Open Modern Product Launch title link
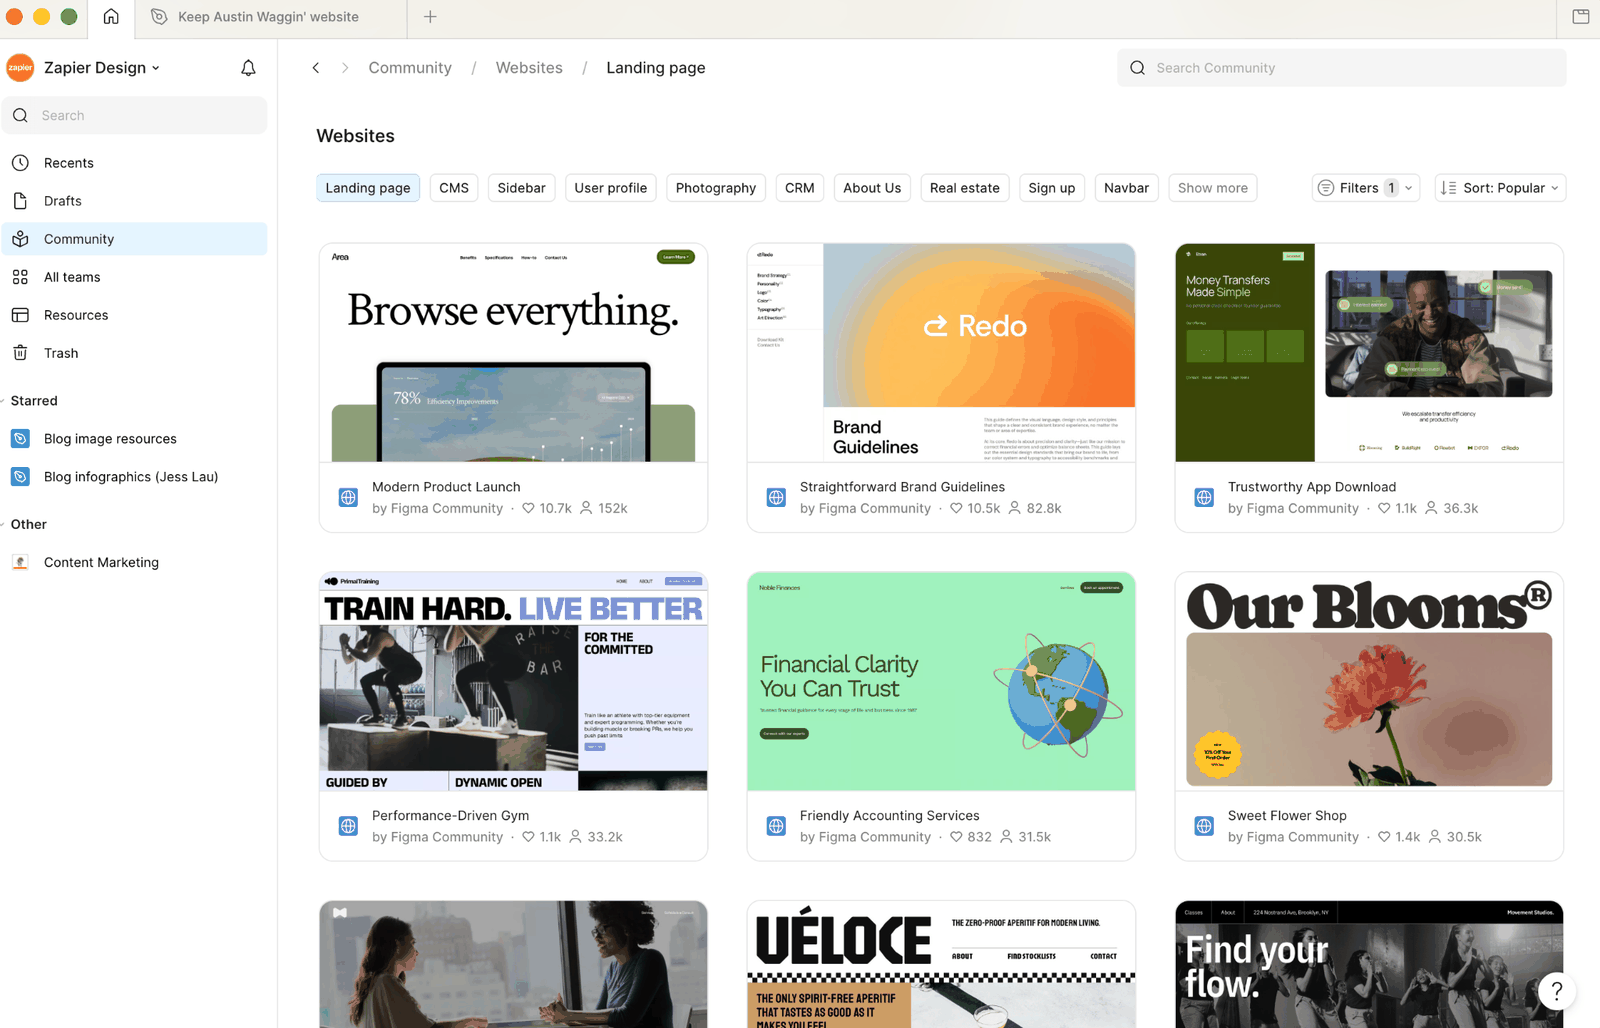The width and height of the screenshot is (1600, 1028). tap(446, 487)
